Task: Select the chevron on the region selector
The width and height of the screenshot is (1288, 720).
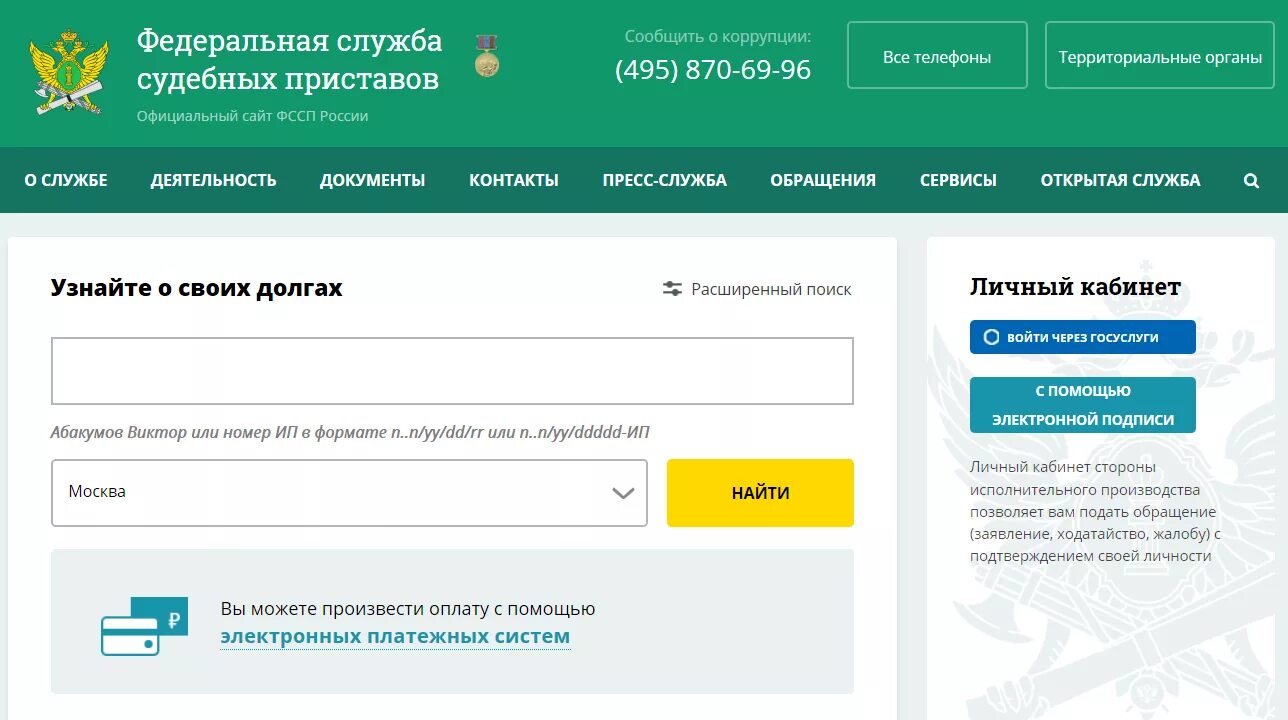Action: 623,492
